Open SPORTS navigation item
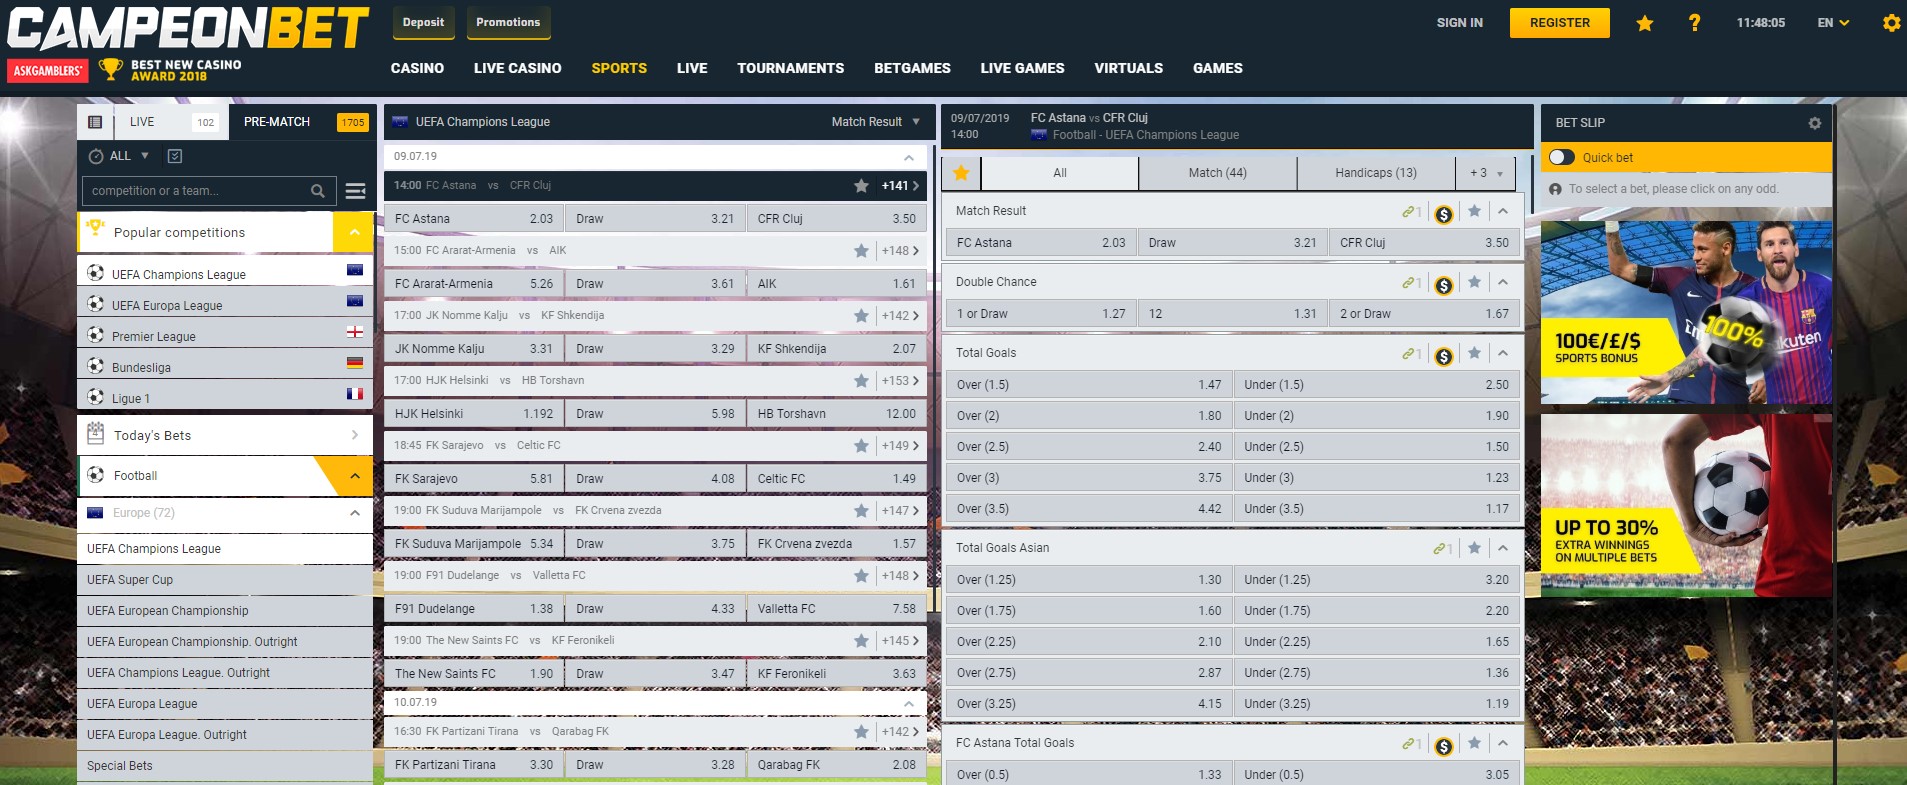 [x=619, y=68]
